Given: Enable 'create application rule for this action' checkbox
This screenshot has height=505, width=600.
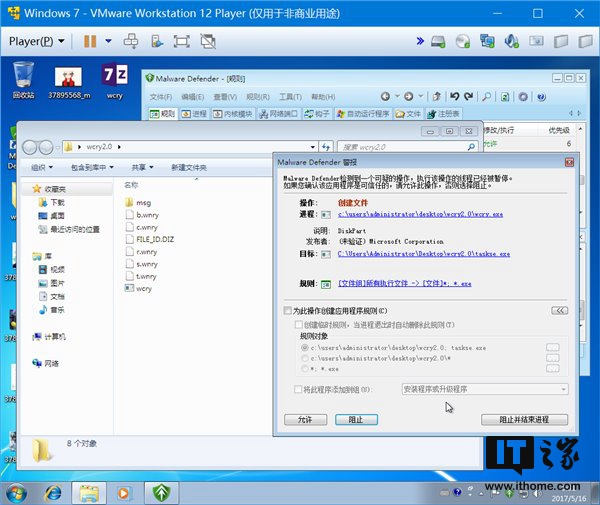Looking at the screenshot, I should (x=288, y=311).
